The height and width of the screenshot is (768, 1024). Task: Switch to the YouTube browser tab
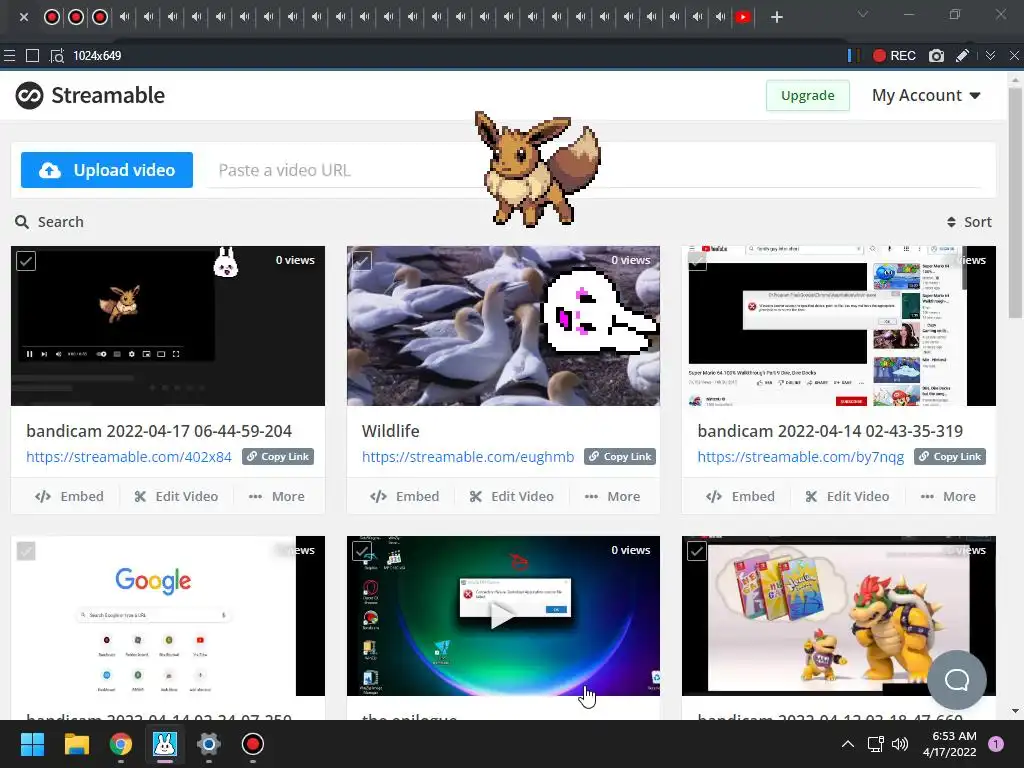click(743, 17)
